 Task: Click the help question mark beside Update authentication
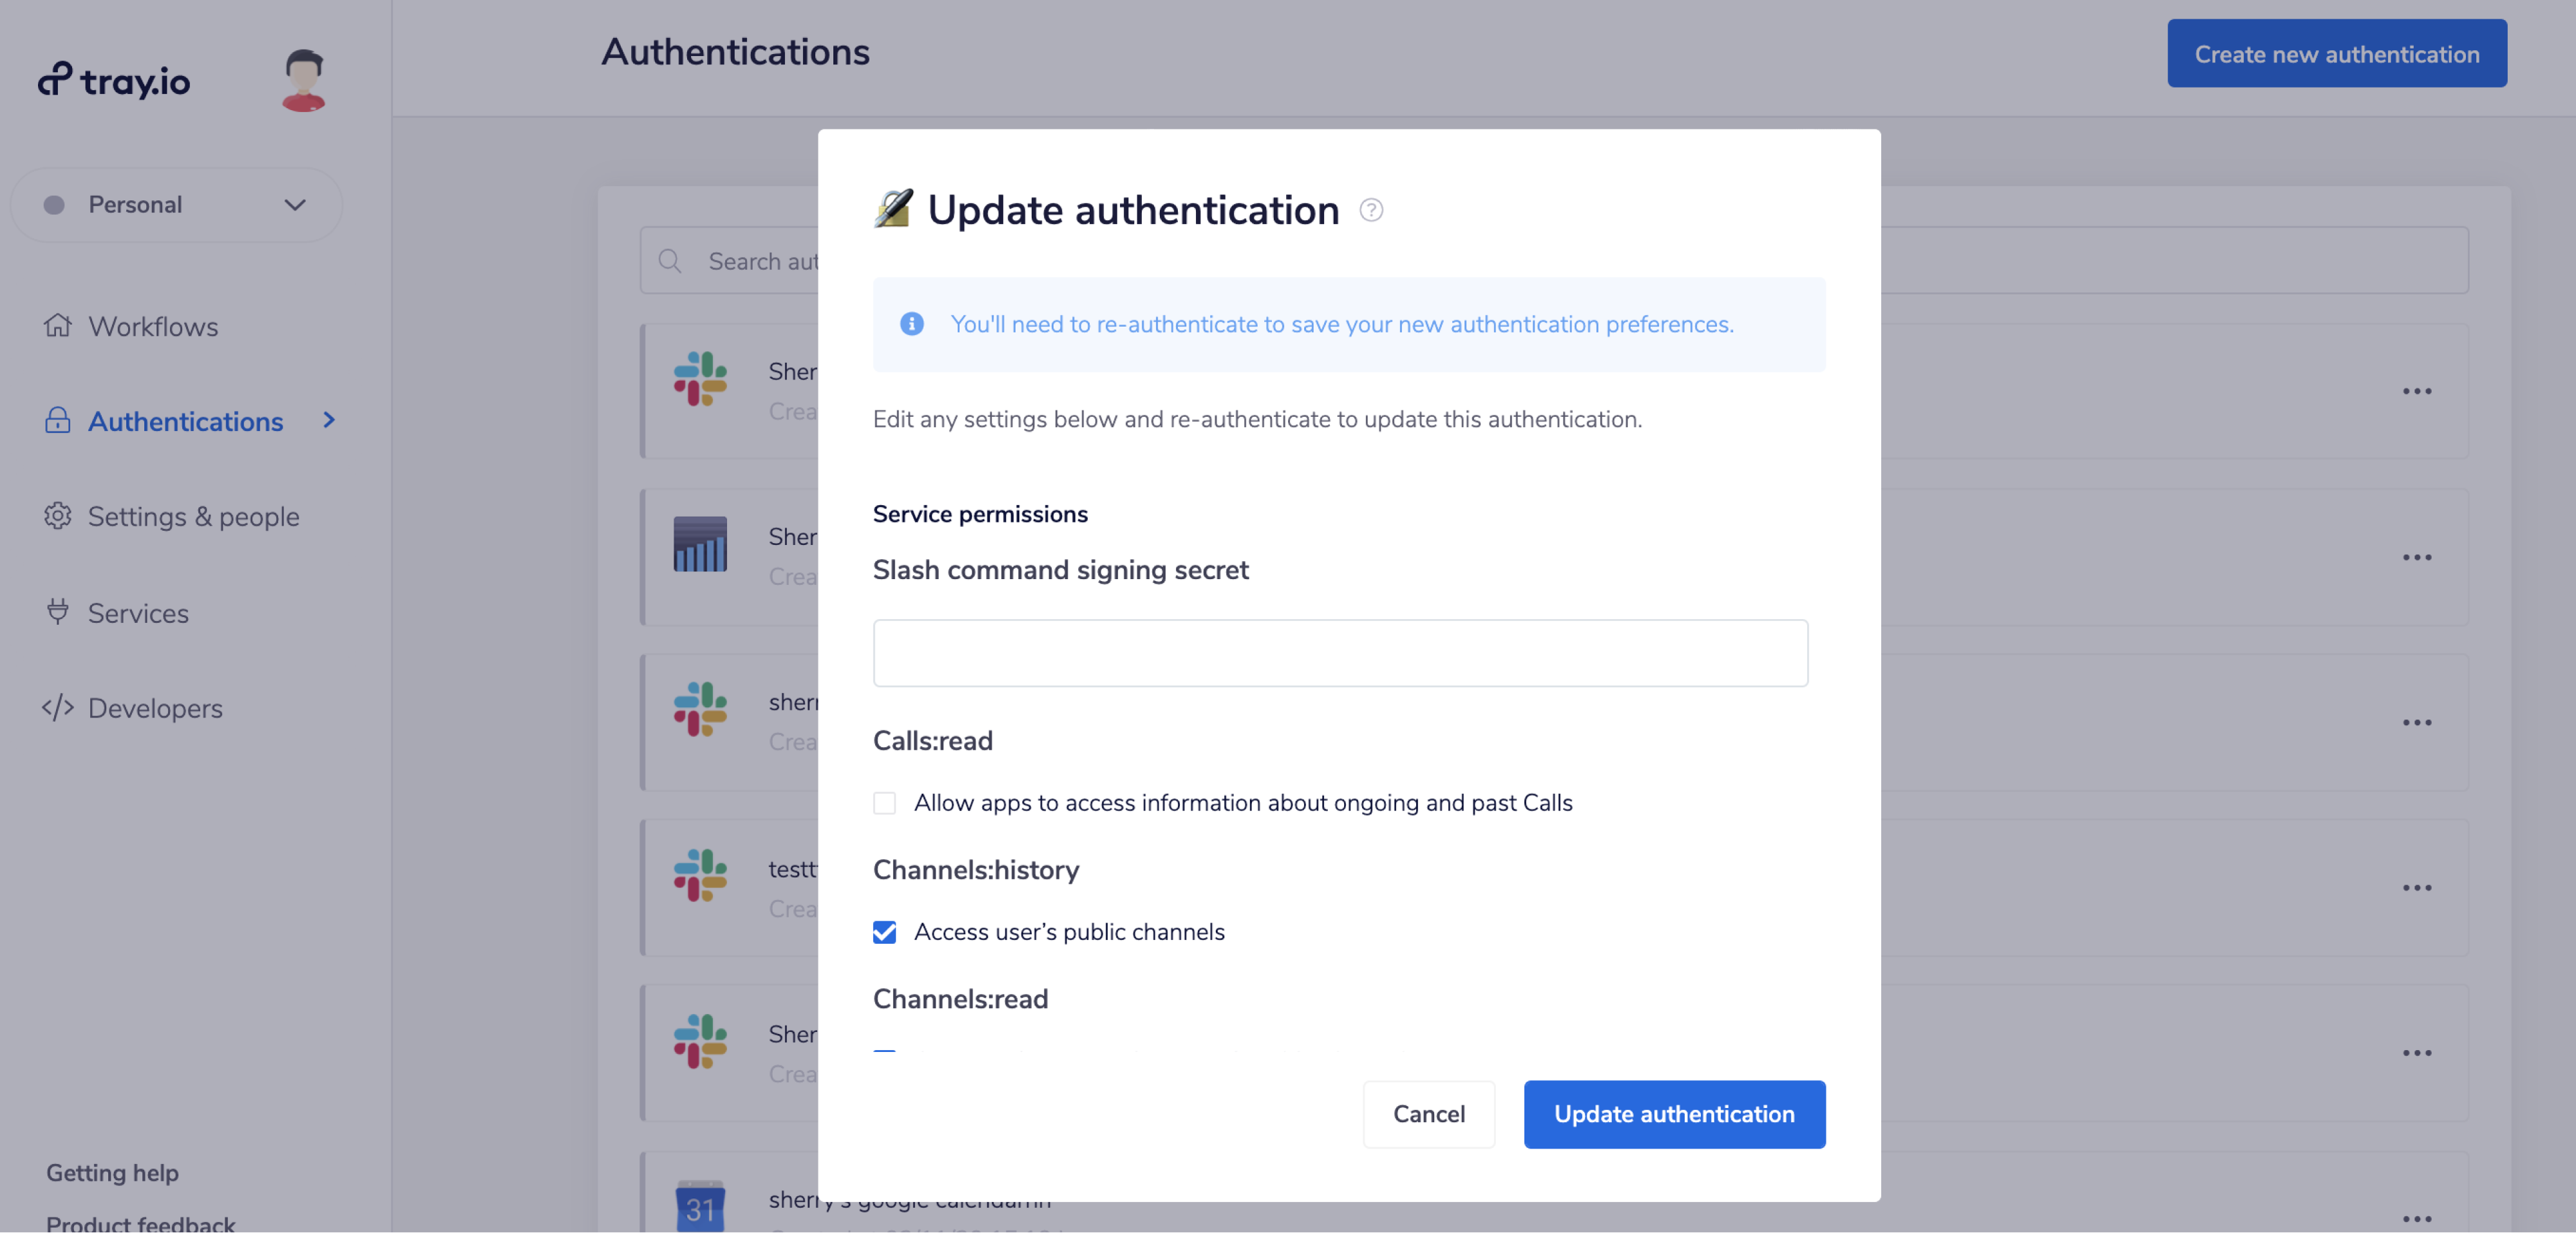(x=1371, y=210)
